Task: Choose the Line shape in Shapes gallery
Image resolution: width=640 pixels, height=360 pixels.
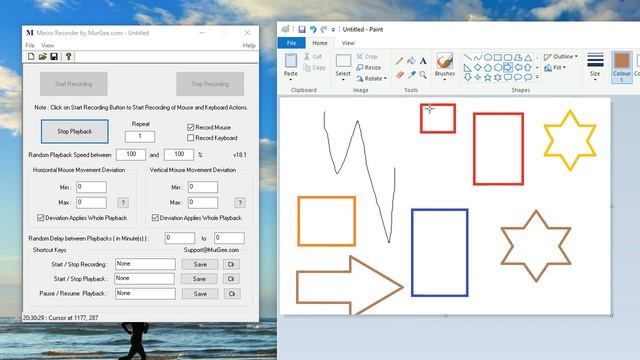Action: [468, 58]
